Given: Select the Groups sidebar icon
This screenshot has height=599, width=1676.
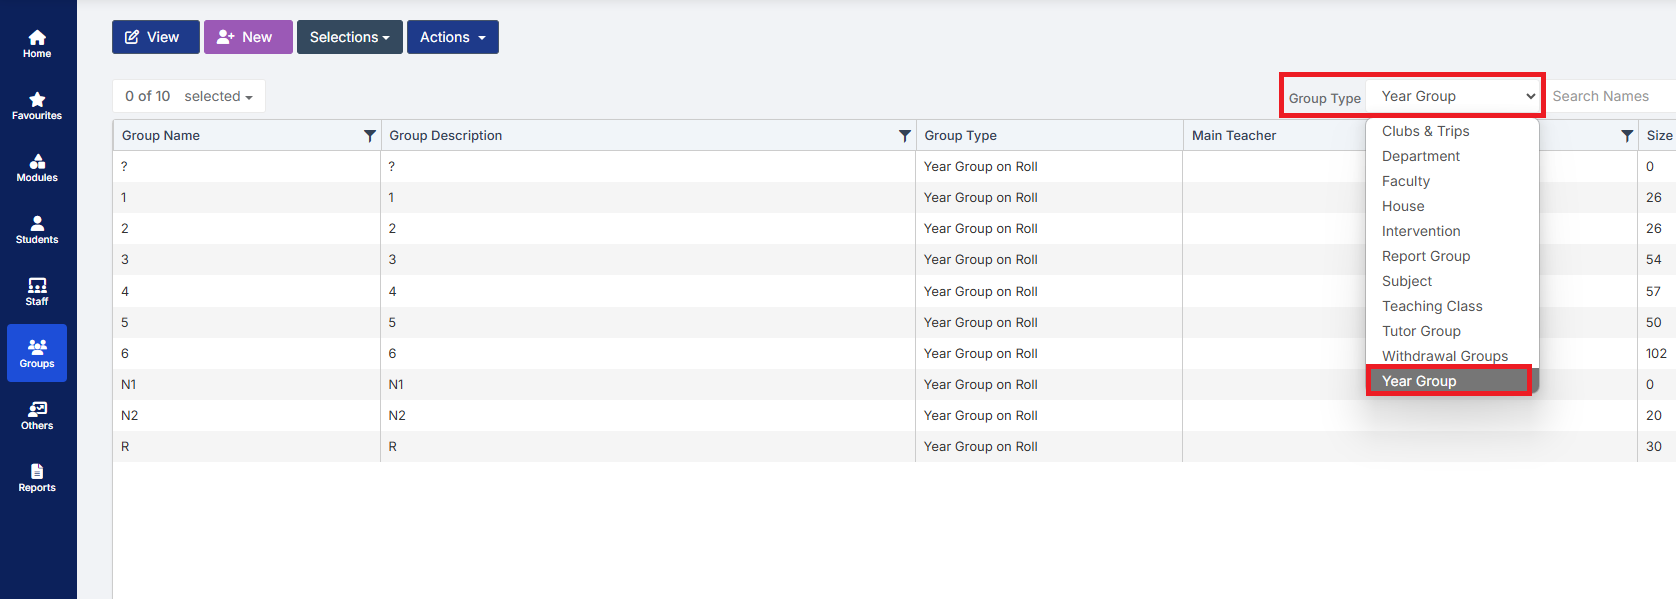Looking at the screenshot, I should tap(37, 353).
